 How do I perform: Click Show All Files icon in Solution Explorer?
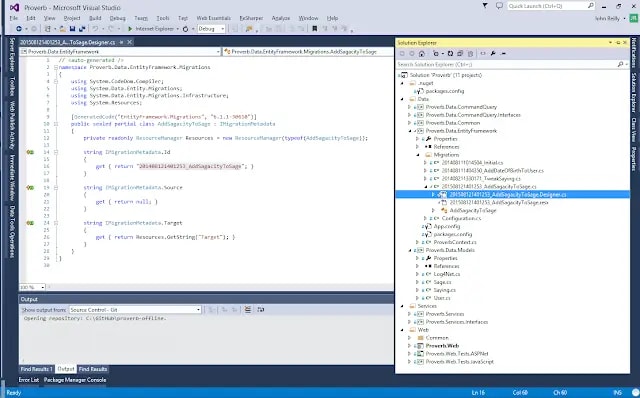[x=470, y=53]
